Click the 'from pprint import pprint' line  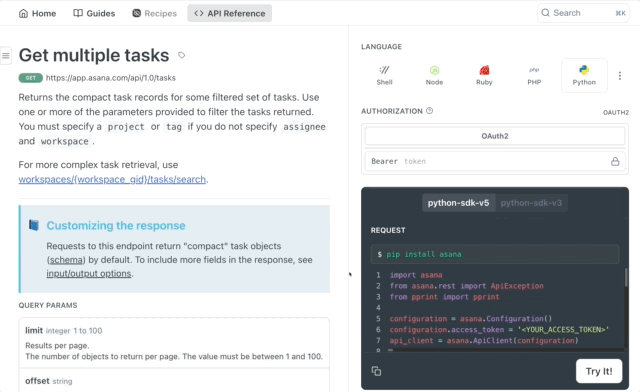(x=444, y=297)
